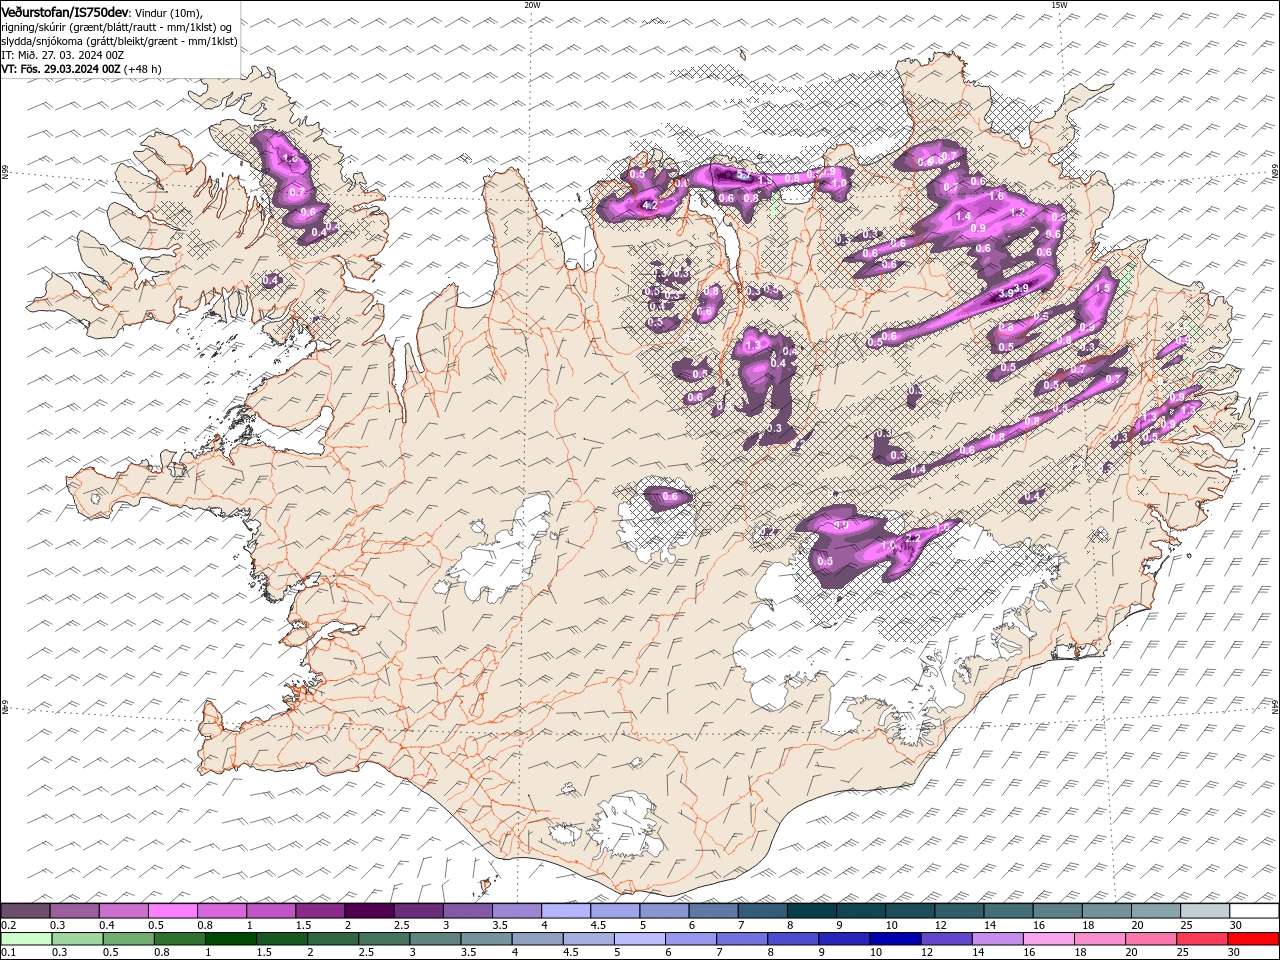Click the 66N latitude label on left edge

pyautogui.click(x=5, y=172)
